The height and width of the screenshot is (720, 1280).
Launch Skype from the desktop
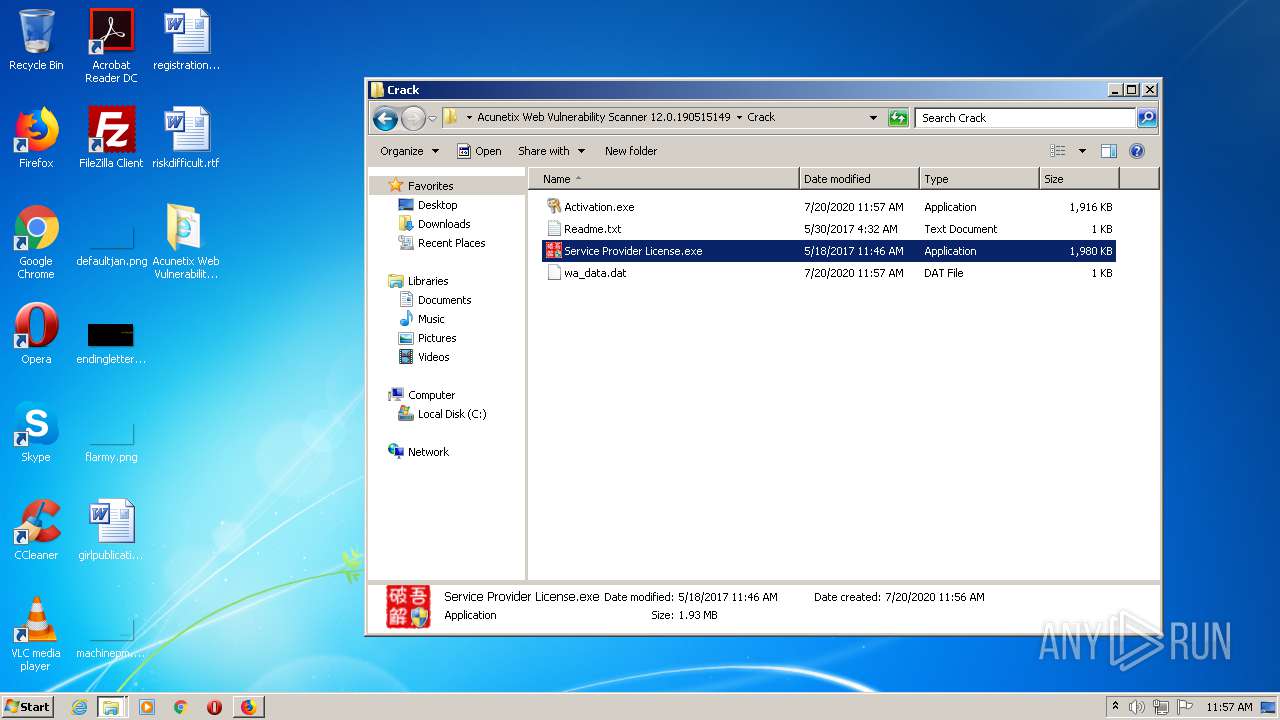(x=36, y=432)
